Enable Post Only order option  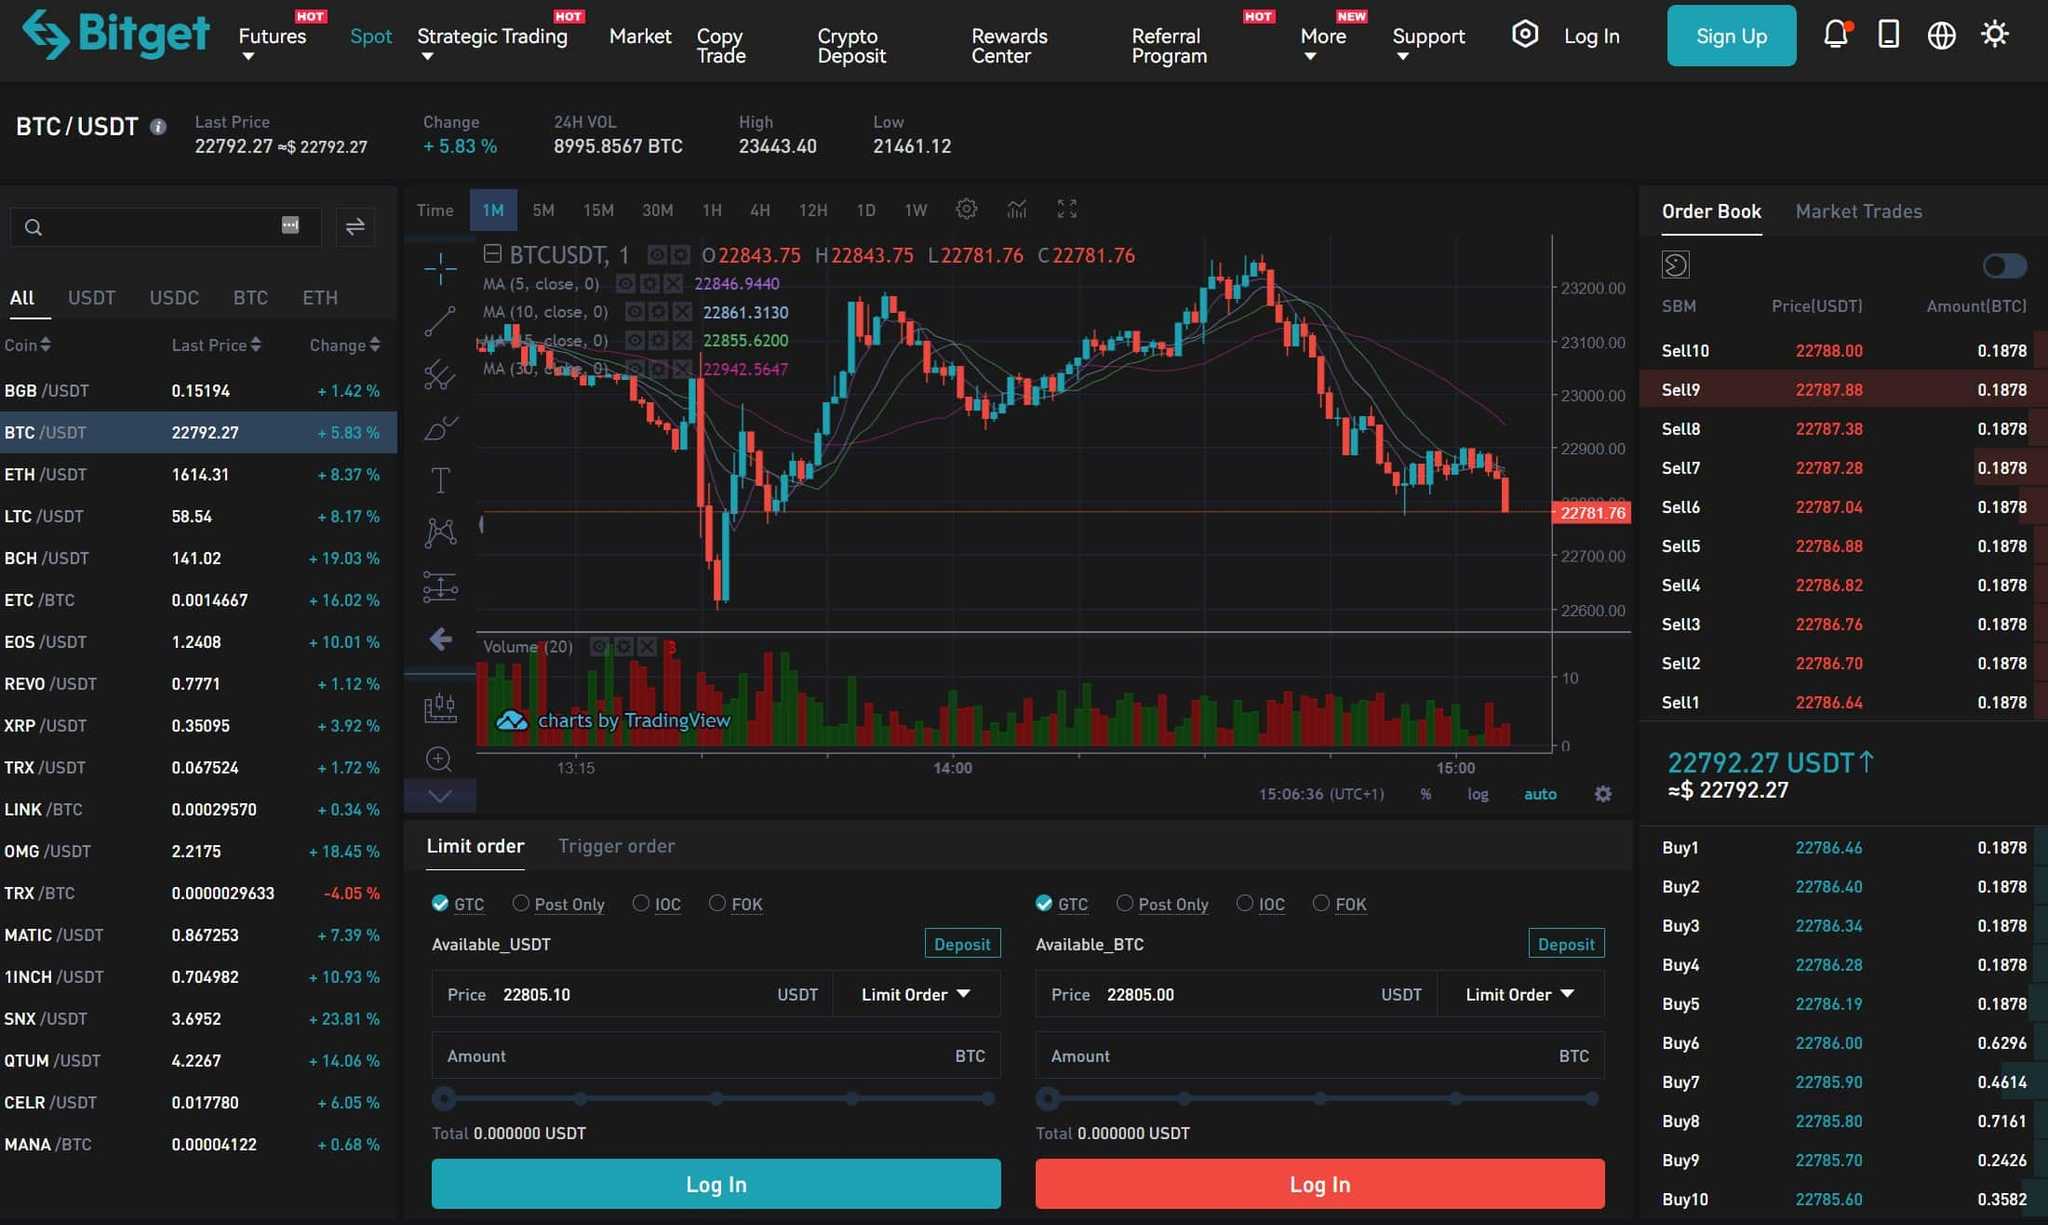520,903
